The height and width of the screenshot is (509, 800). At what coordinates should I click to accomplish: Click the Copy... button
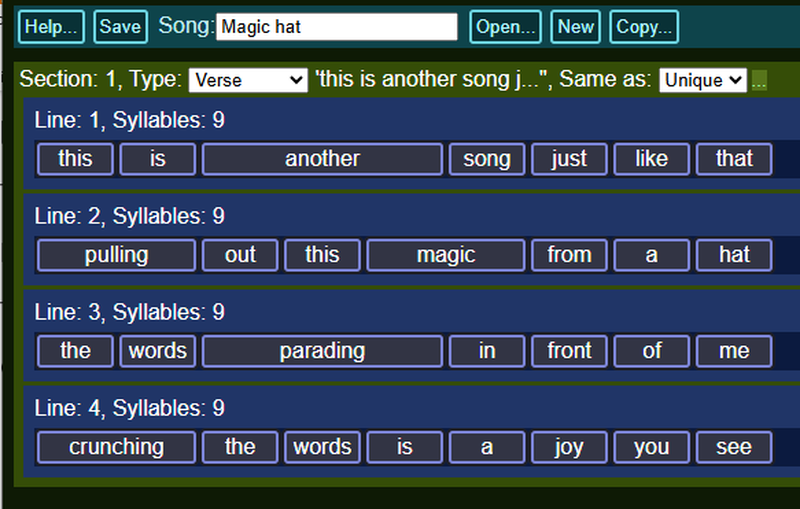point(644,27)
